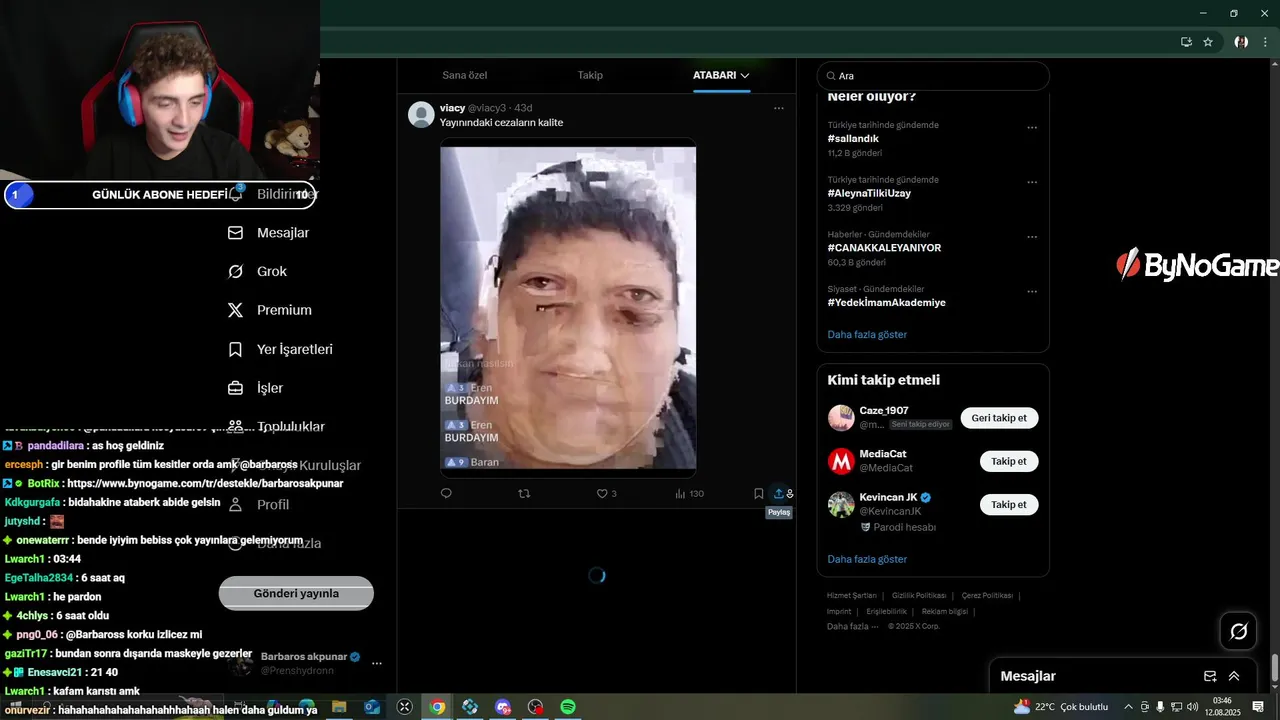The width and height of the screenshot is (1280, 720).
Task: Bookmark this page with the star icon
Action: pyautogui.click(x=1208, y=42)
